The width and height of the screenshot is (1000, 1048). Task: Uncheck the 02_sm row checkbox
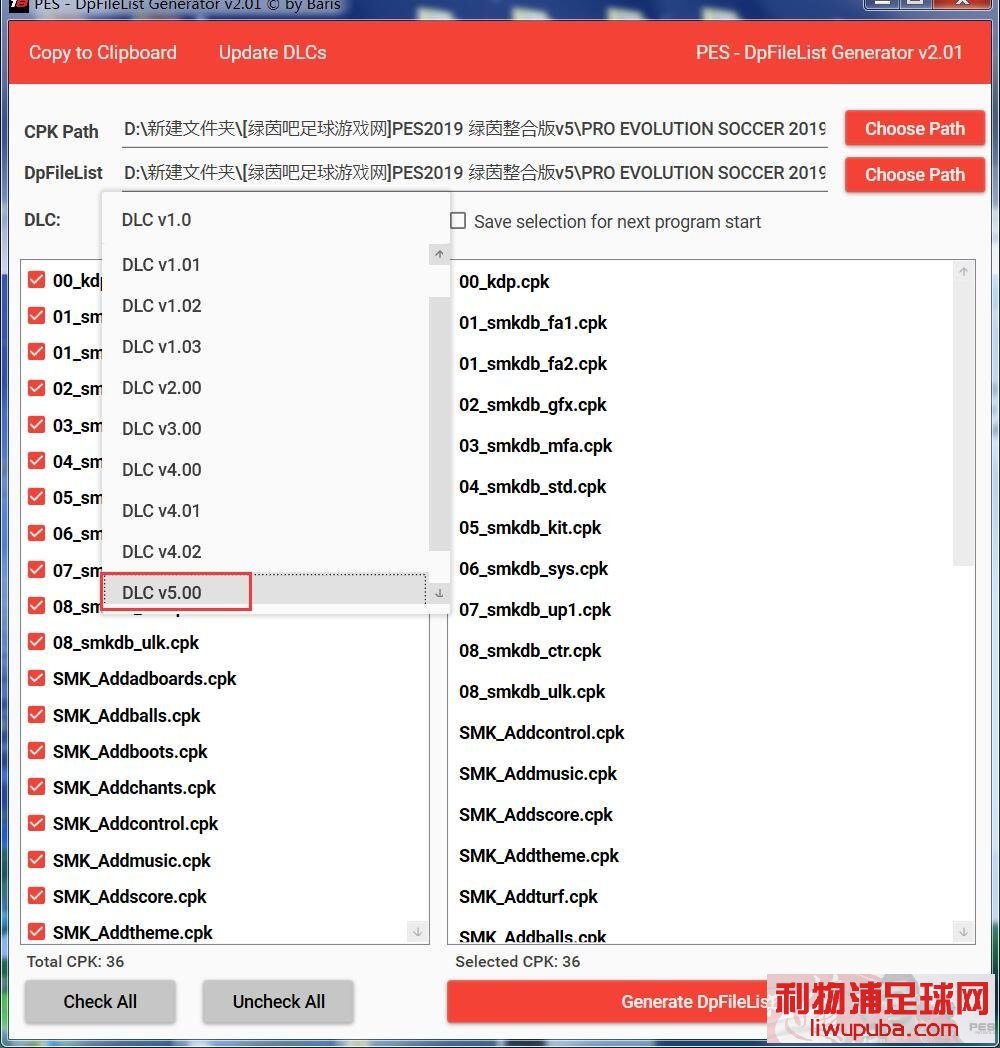point(37,388)
